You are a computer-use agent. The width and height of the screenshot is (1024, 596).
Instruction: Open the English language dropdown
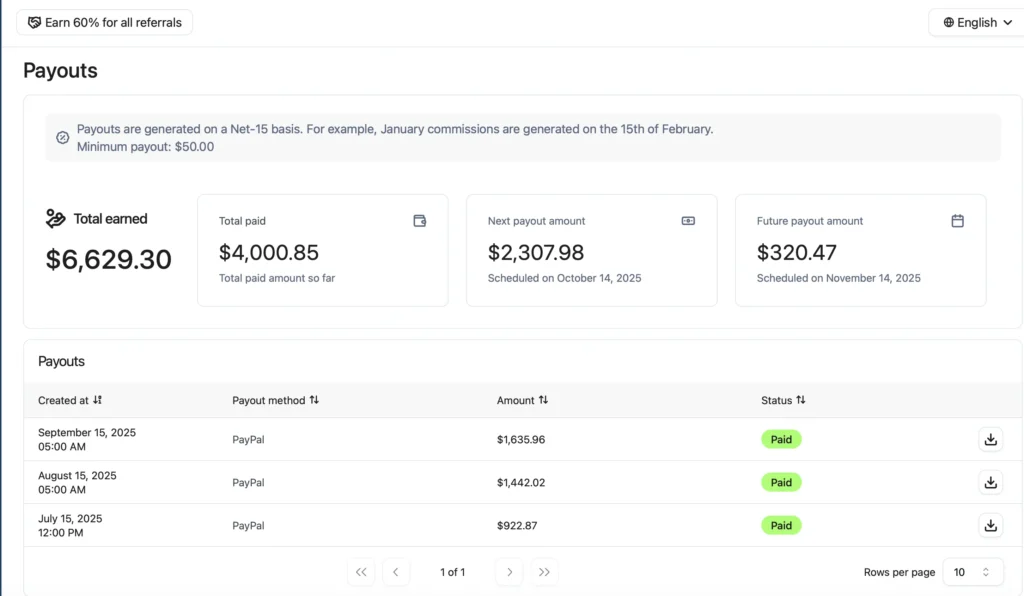(x=976, y=22)
